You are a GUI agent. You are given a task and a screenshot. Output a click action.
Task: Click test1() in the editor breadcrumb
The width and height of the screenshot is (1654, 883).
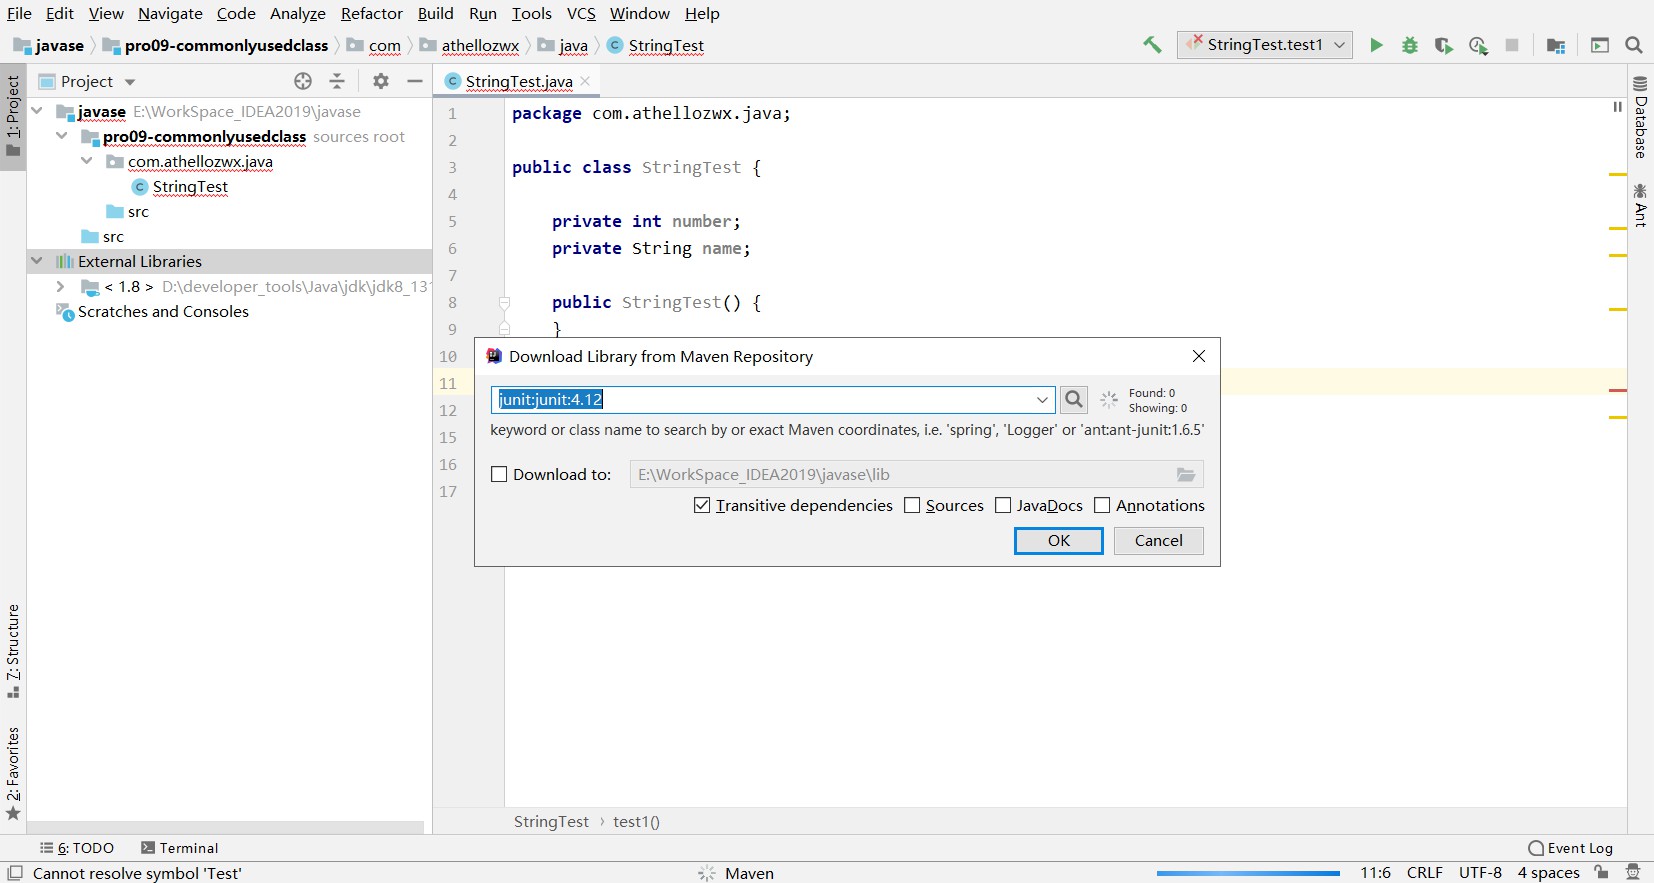[x=636, y=822]
